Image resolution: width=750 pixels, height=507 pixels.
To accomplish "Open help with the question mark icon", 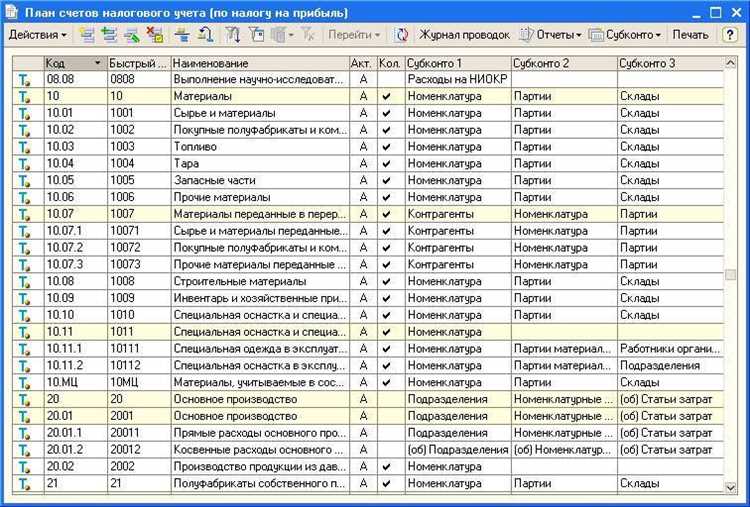I will click(730, 35).
